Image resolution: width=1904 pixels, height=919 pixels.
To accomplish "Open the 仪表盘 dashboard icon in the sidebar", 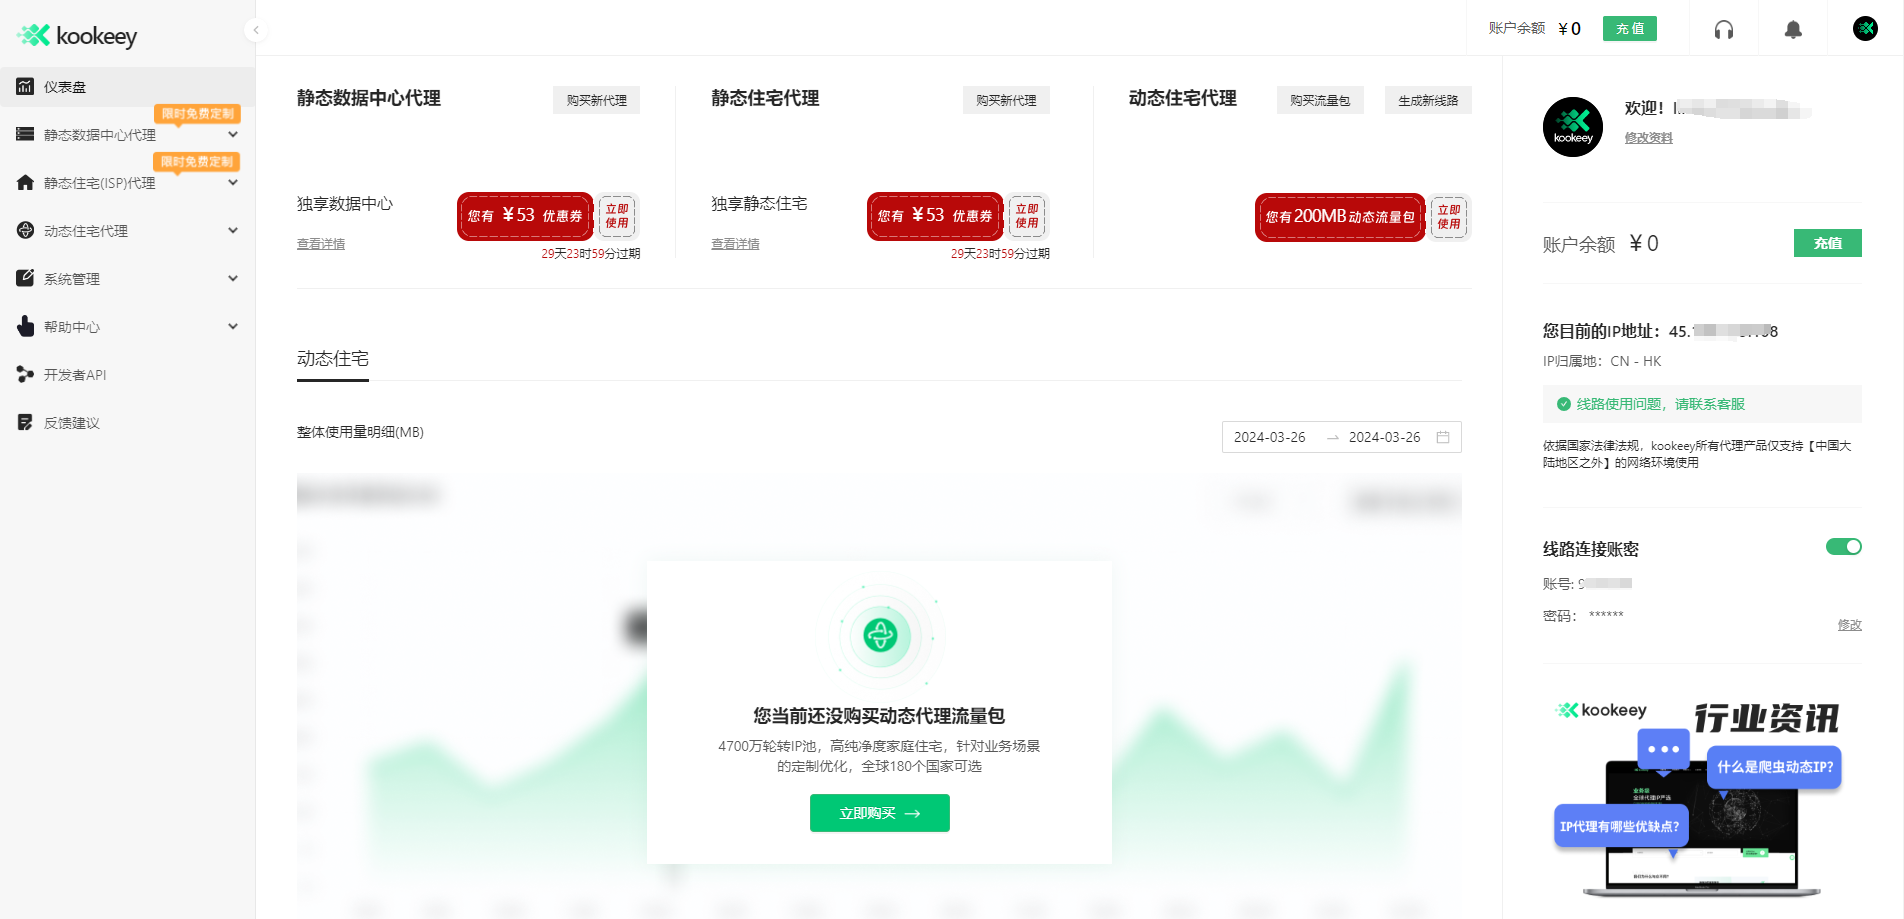I will tap(25, 87).
